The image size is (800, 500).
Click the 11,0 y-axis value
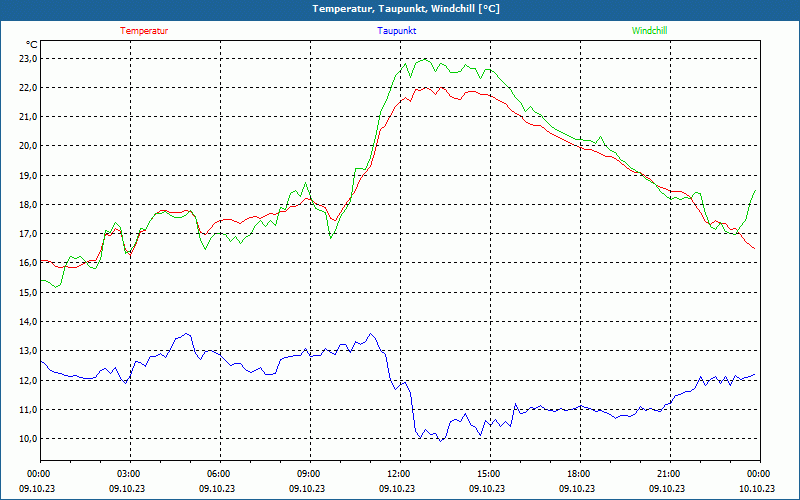point(29,409)
